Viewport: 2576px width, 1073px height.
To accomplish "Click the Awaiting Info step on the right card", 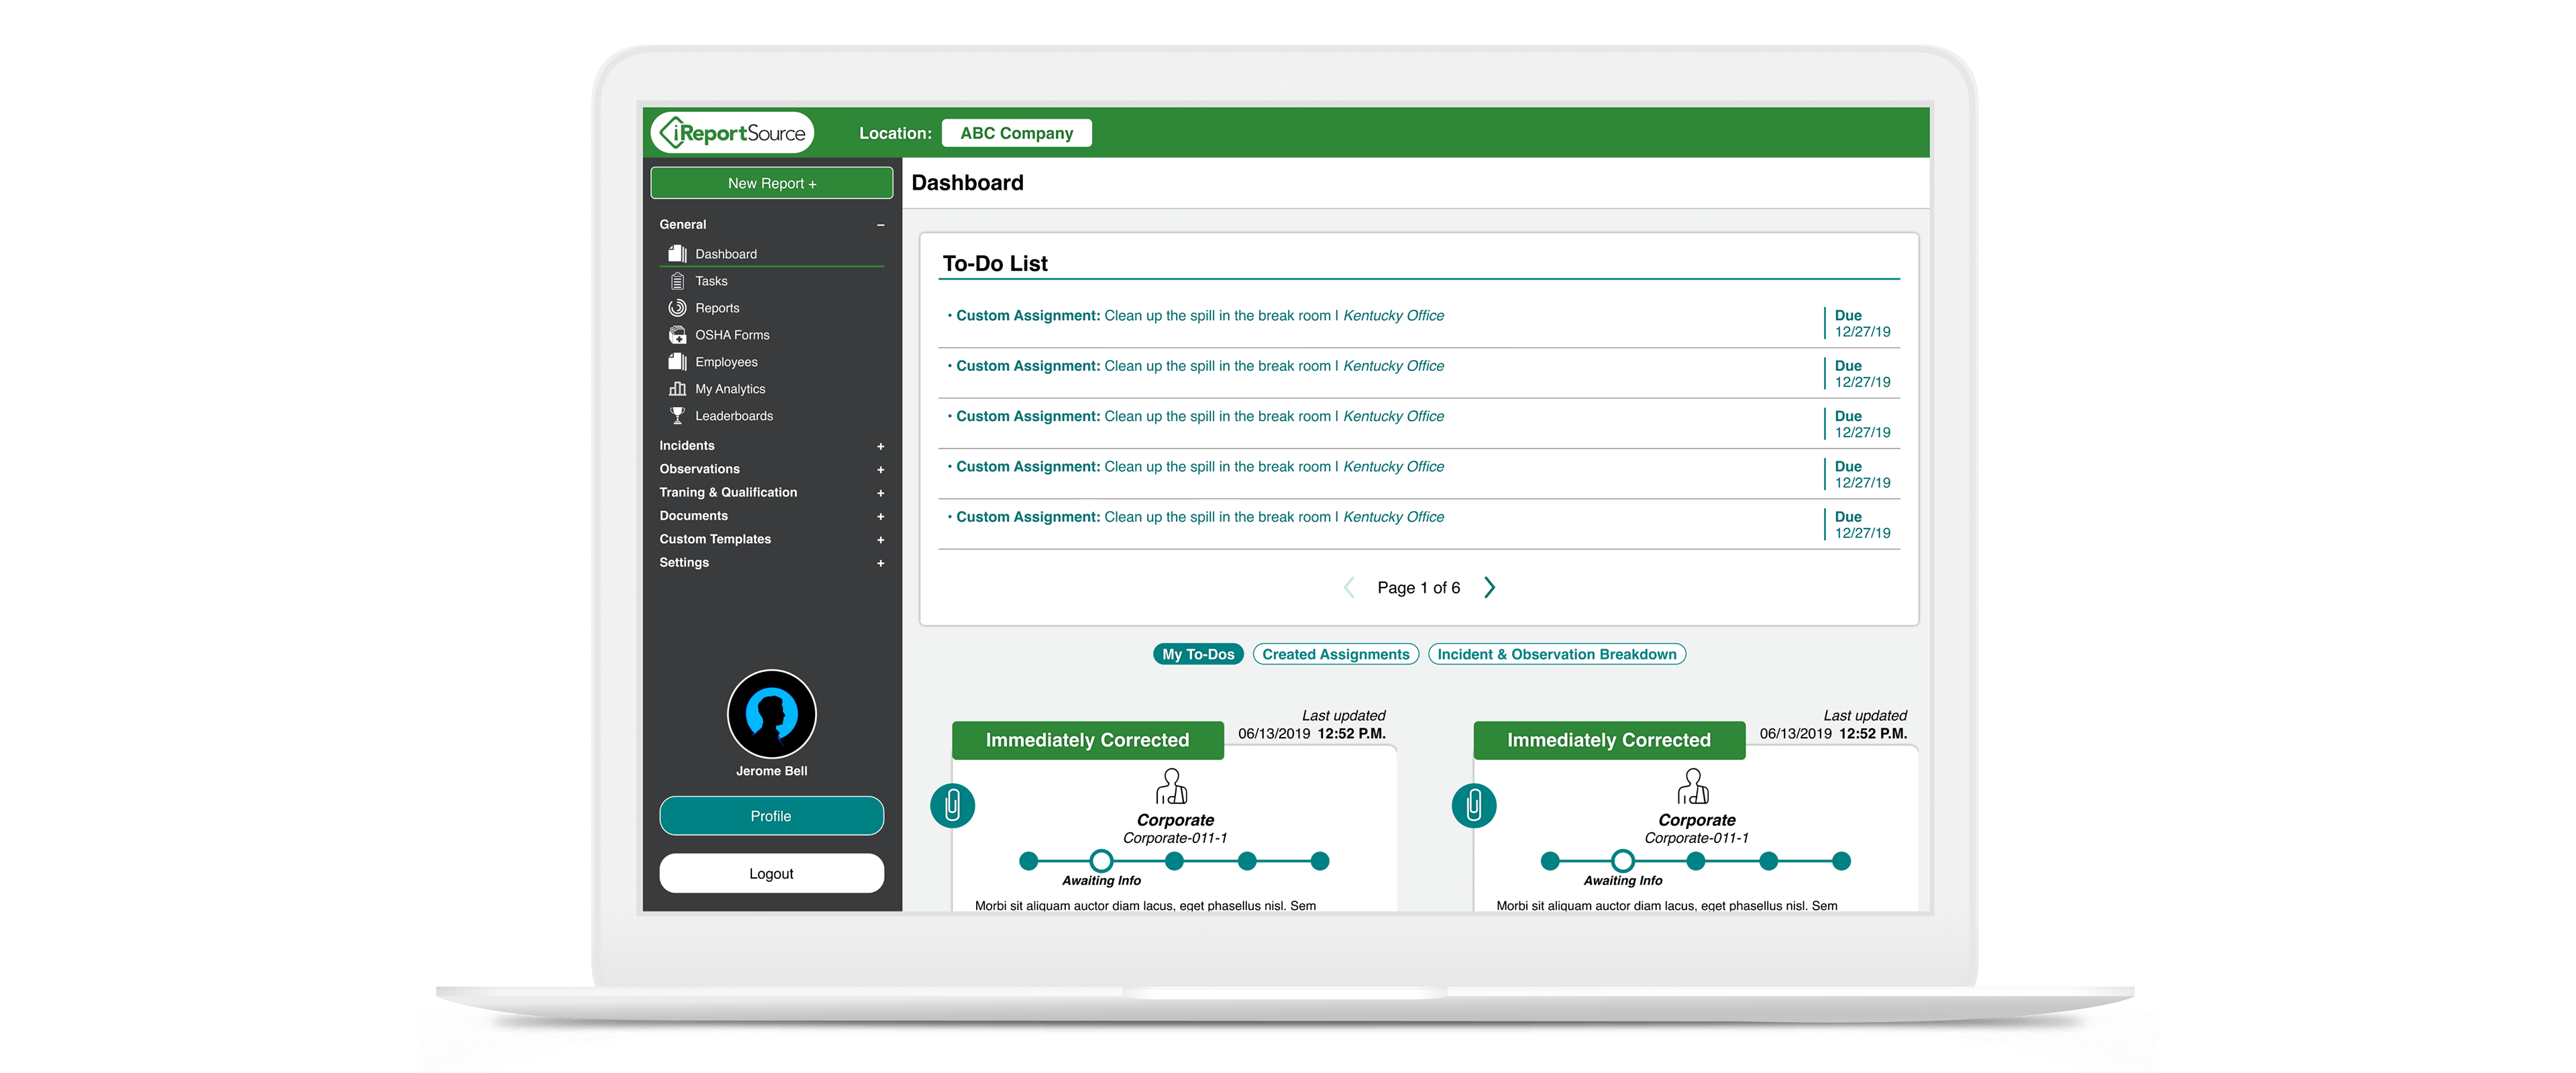I will pos(1622,861).
